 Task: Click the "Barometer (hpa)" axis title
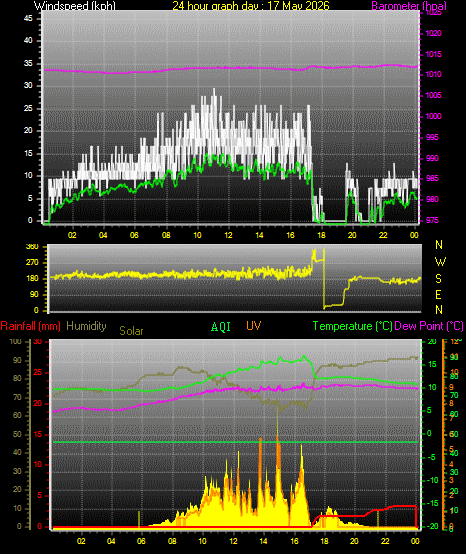[x=409, y=6]
